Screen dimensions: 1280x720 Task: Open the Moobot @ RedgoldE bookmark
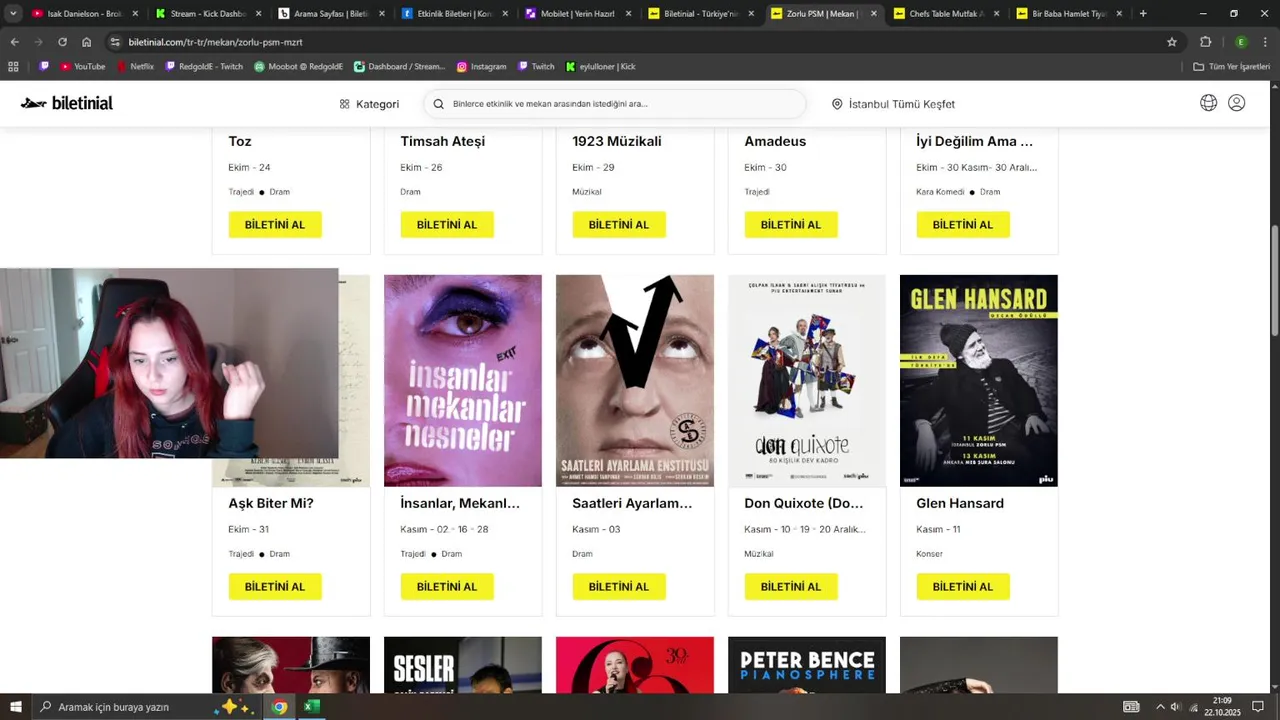298,66
